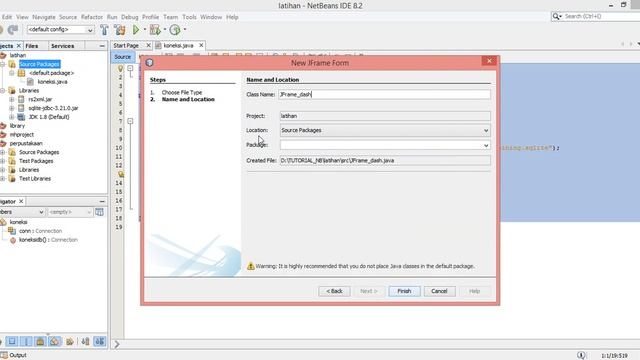Viewport: 640px width, 360px height.
Task: Select the koneksi class node in Navigator
Action: 18,222
